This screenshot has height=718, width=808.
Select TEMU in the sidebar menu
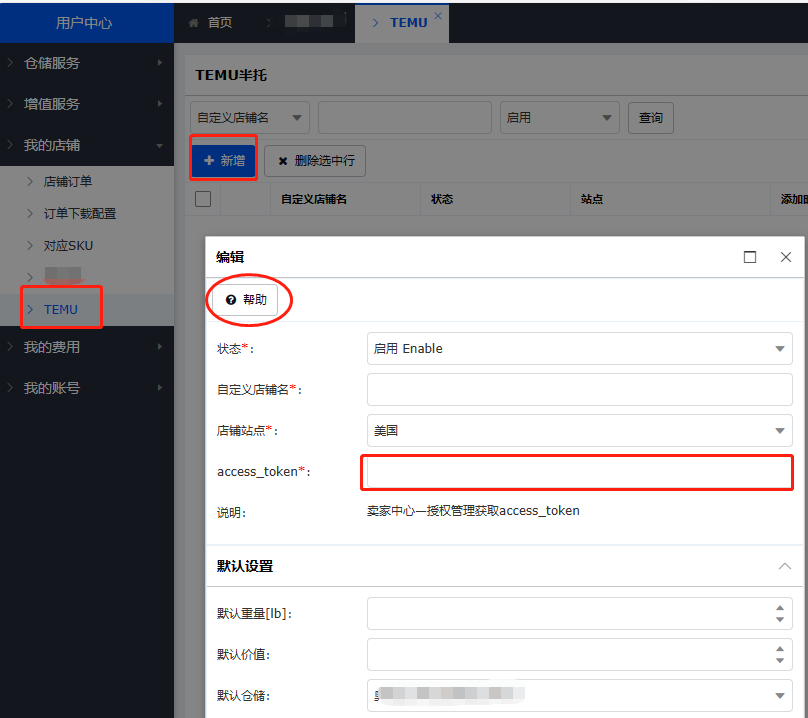pyautogui.click(x=61, y=309)
